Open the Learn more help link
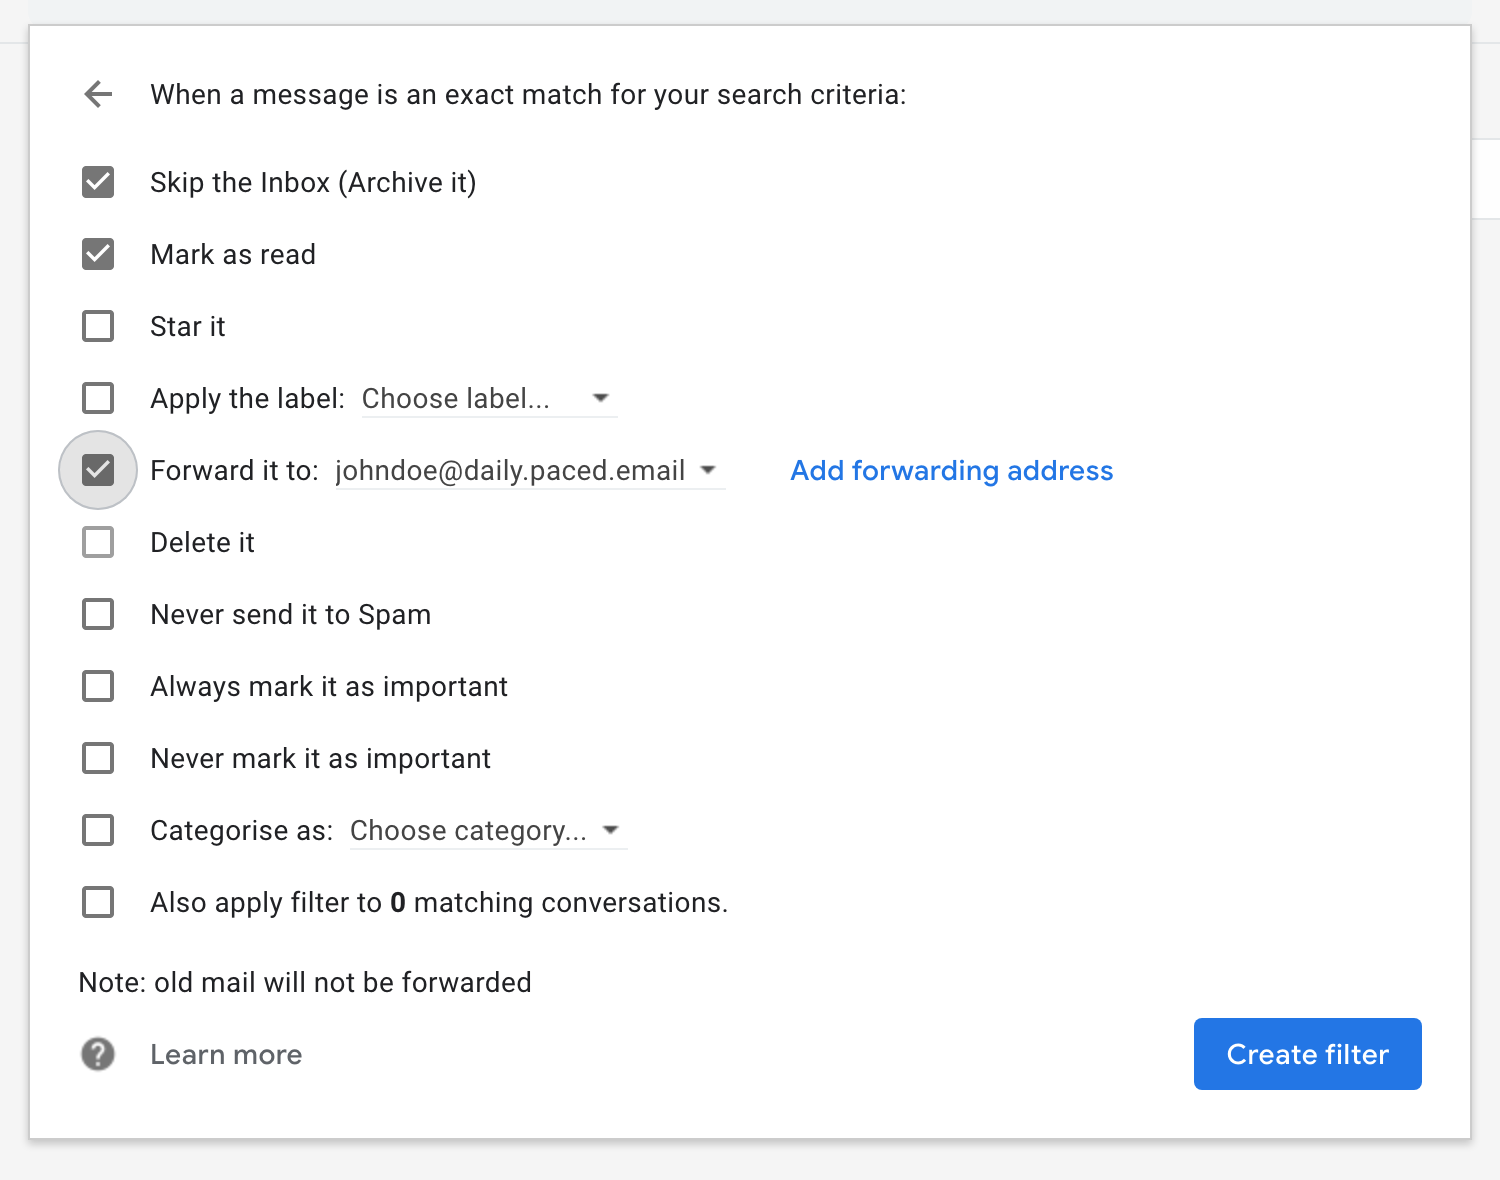Screen dimensions: 1500x1180 click(226, 1054)
